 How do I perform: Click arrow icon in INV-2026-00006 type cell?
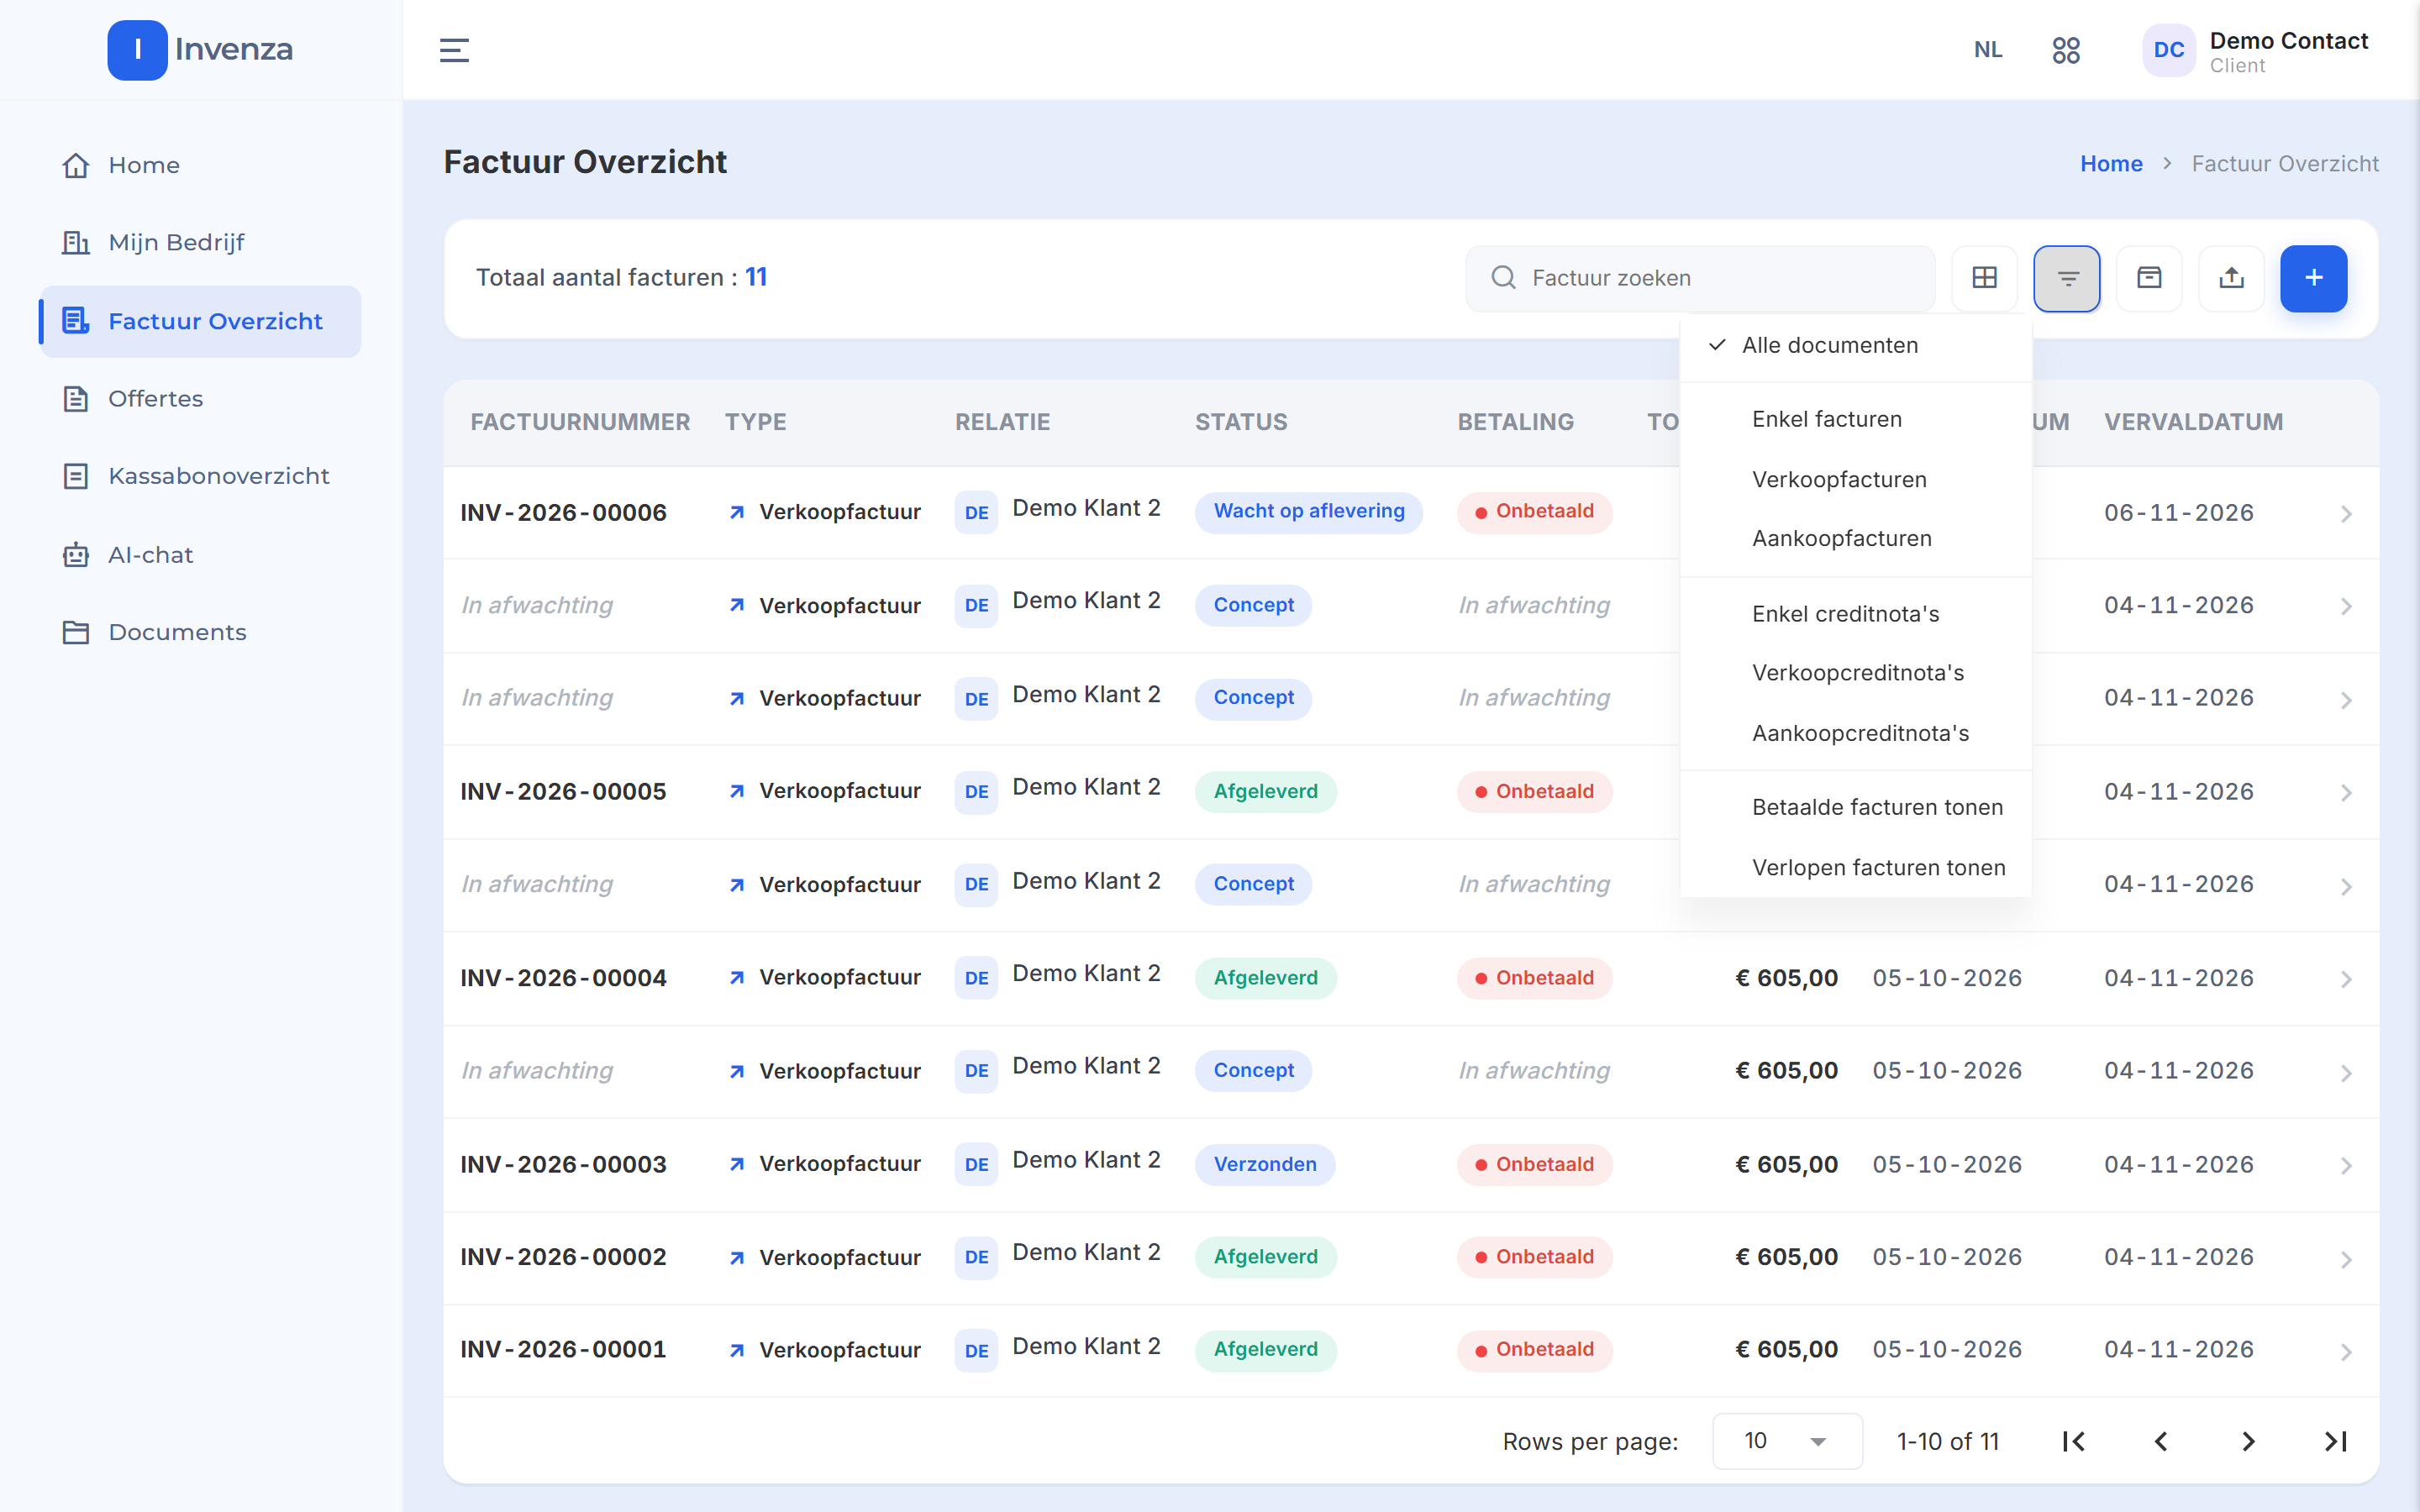(737, 512)
